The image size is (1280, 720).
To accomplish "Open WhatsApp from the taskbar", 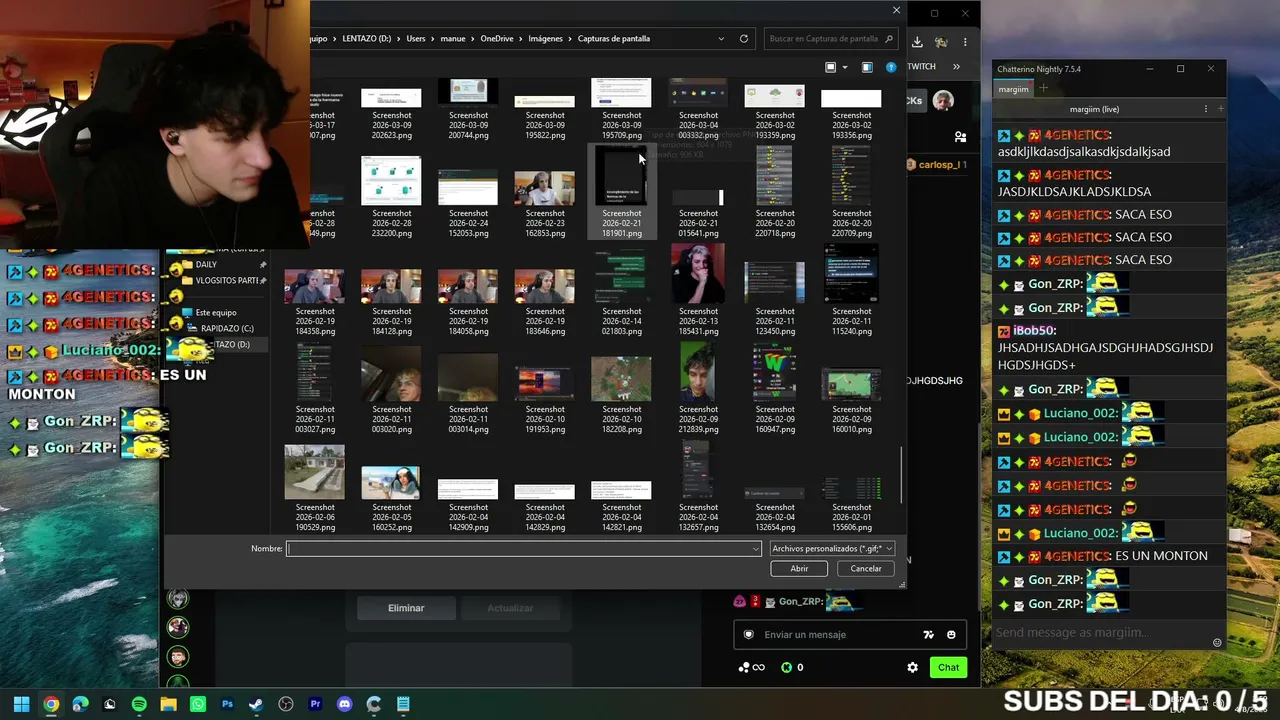I will [x=197, y=704].
